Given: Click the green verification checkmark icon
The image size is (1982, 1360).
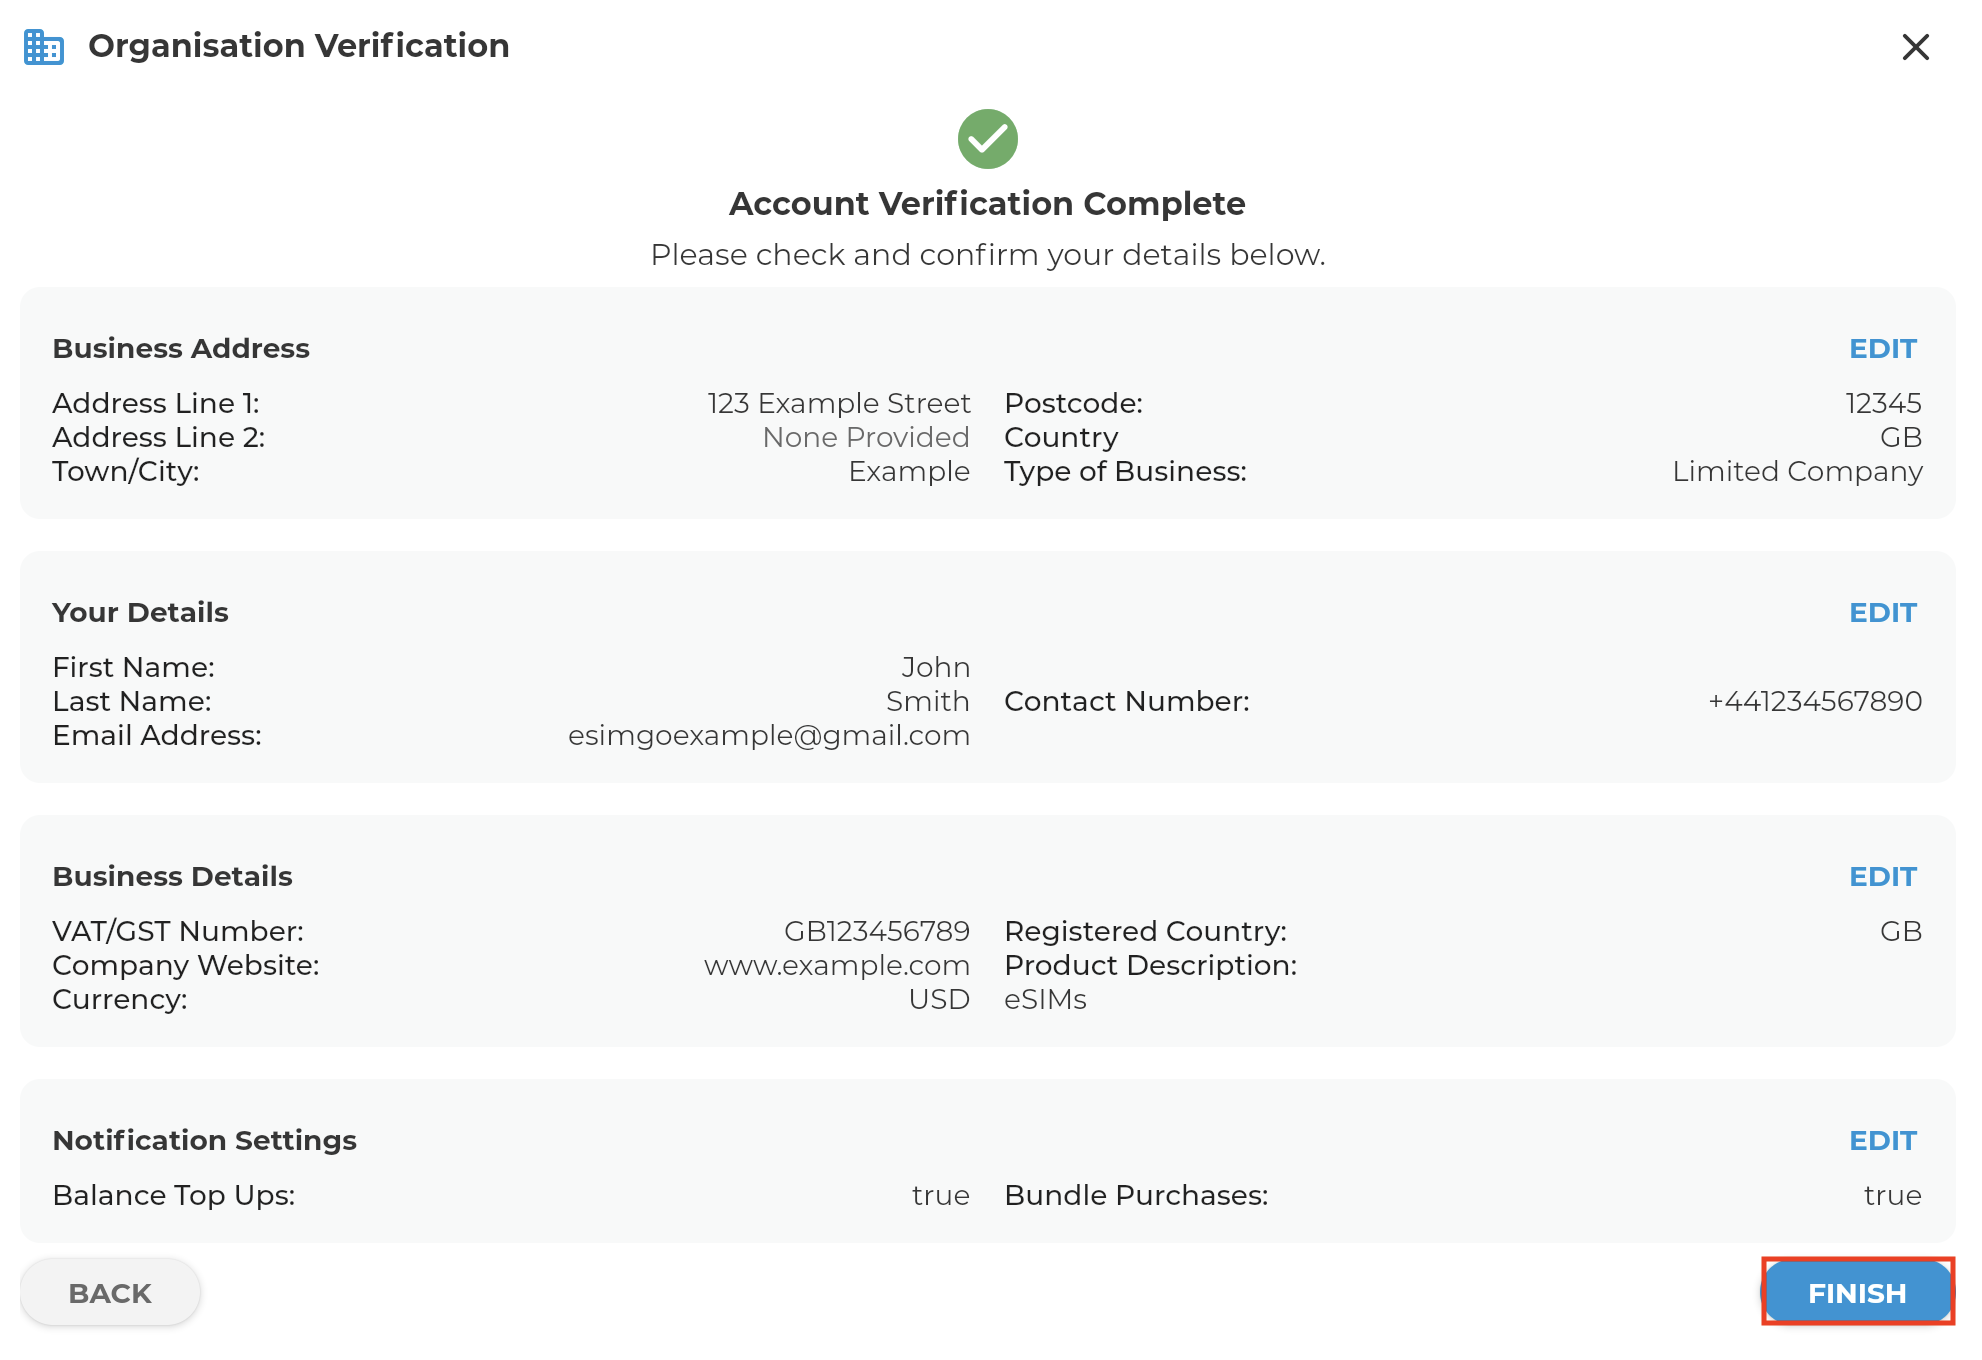Looking at the screenshot, I should (987, 139).
